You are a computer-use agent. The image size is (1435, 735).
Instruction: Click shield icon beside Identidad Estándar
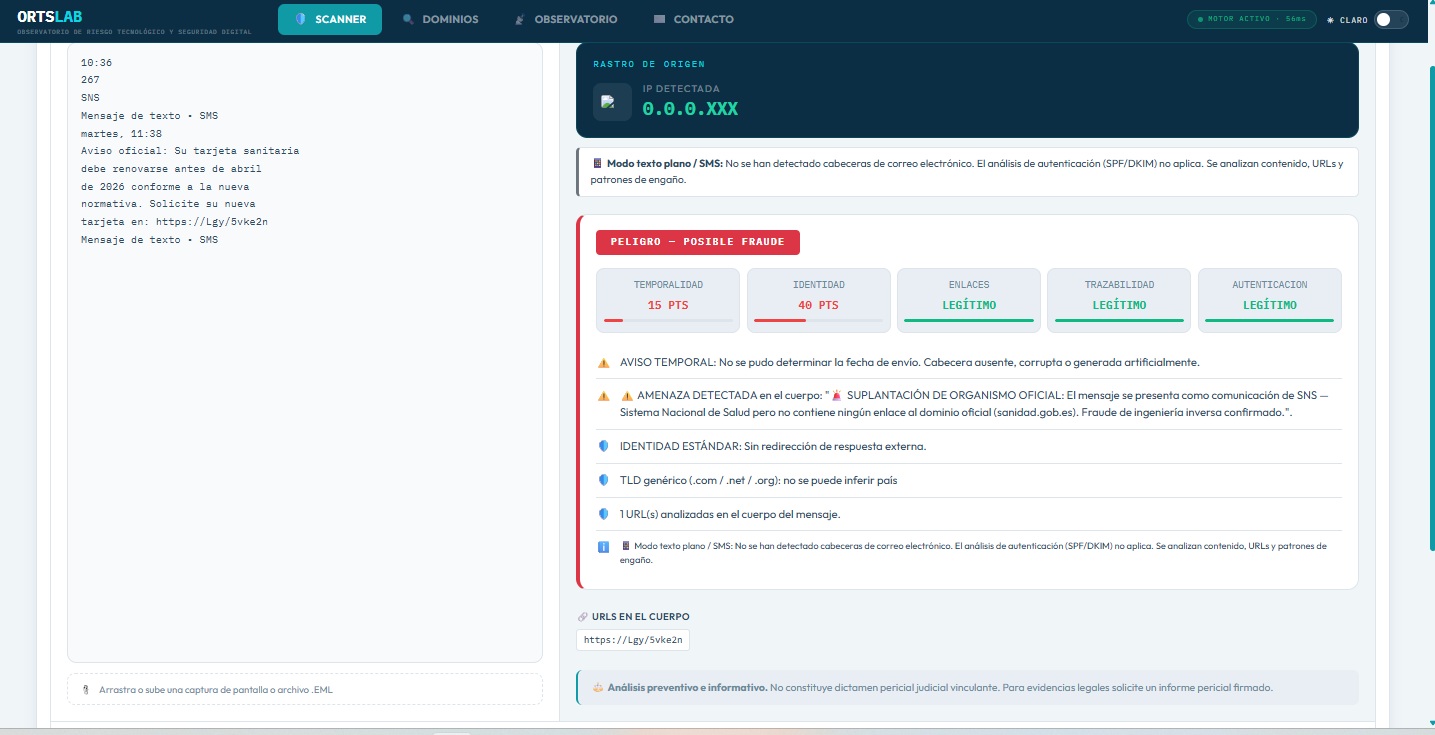coord(603,446)
